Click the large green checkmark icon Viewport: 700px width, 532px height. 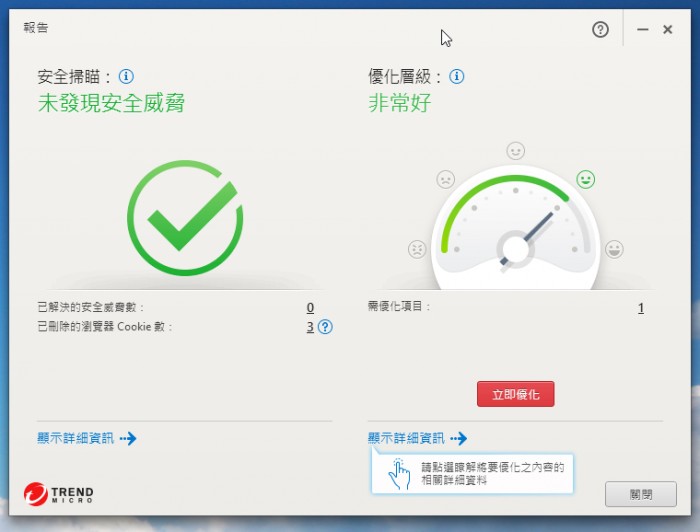point(185,217)
